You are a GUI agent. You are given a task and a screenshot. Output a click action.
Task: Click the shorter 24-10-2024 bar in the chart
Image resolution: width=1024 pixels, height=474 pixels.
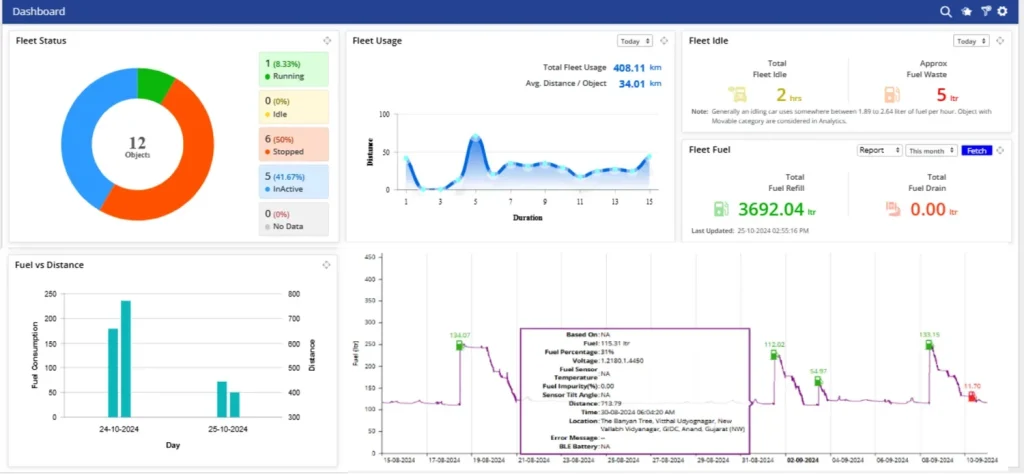pos(113,372)
